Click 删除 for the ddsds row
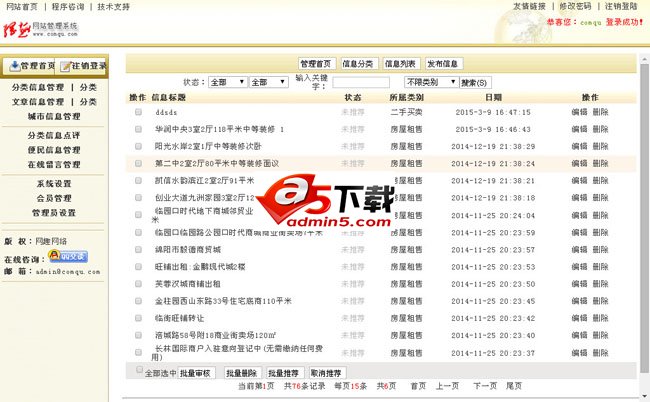The width and height of the screenshot is (650, 402). tap(600, 112)
